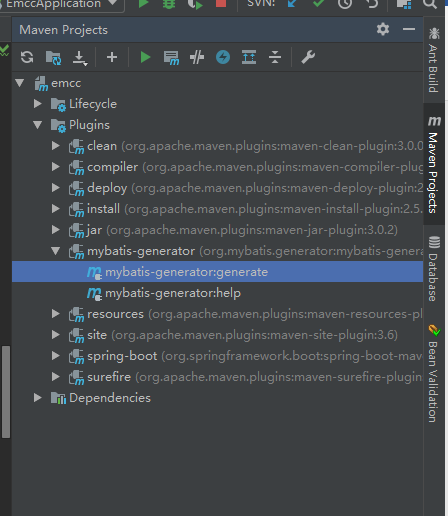448x516 pixels.
Task: Show SVN history clock icon
Action: tap(345, 3)
